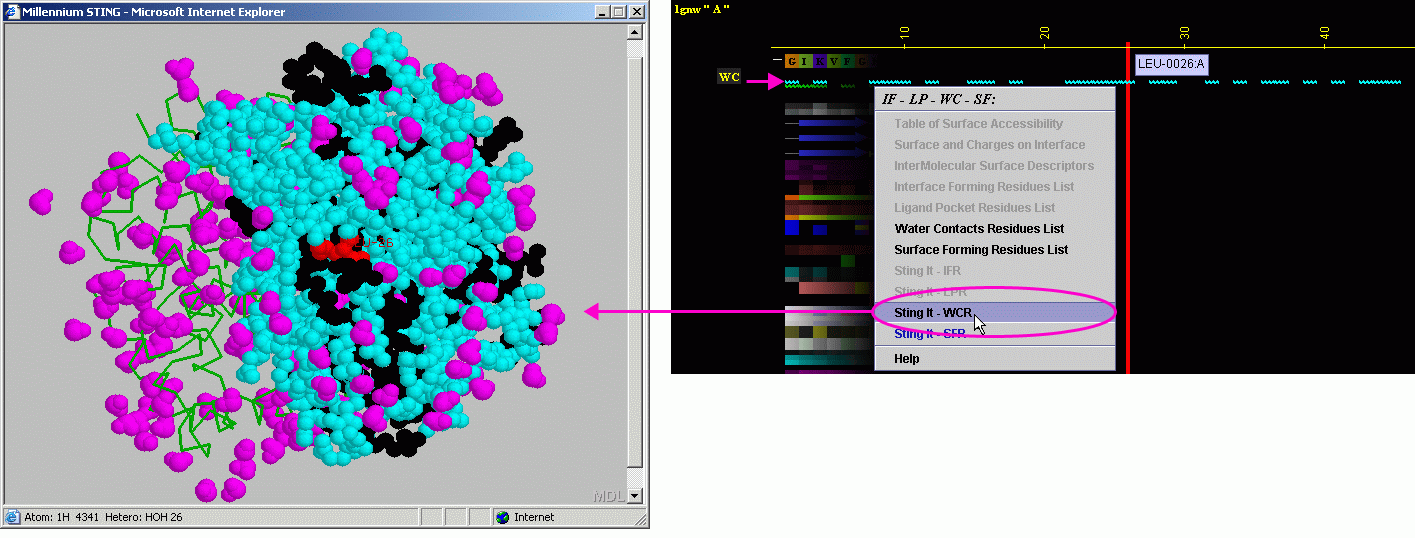Click the scroll up arrow in Millennium STING window
This screenshot has width=1415, height=538.
click(635, 32)
